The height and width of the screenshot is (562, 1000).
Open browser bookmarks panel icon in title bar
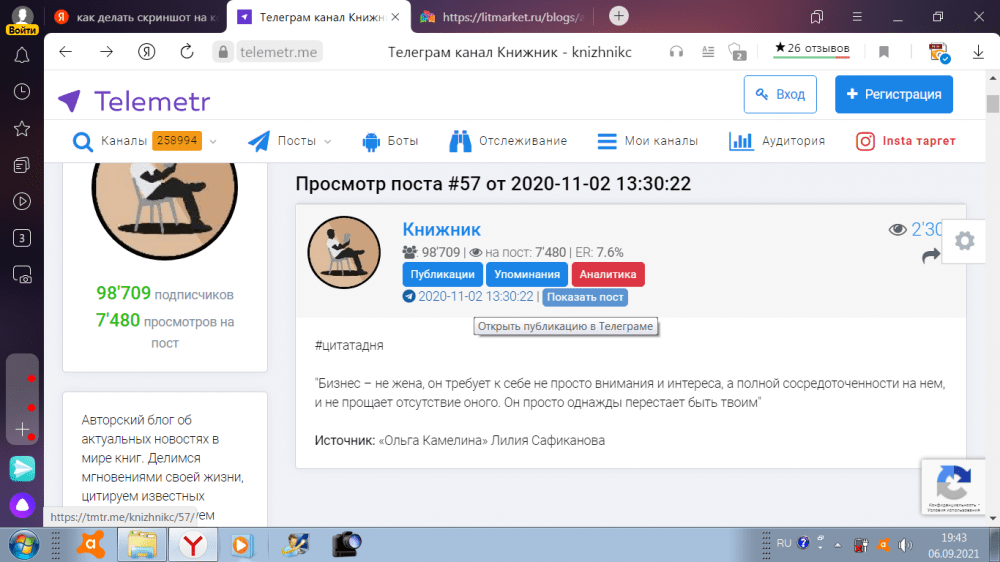click(817, 17)
